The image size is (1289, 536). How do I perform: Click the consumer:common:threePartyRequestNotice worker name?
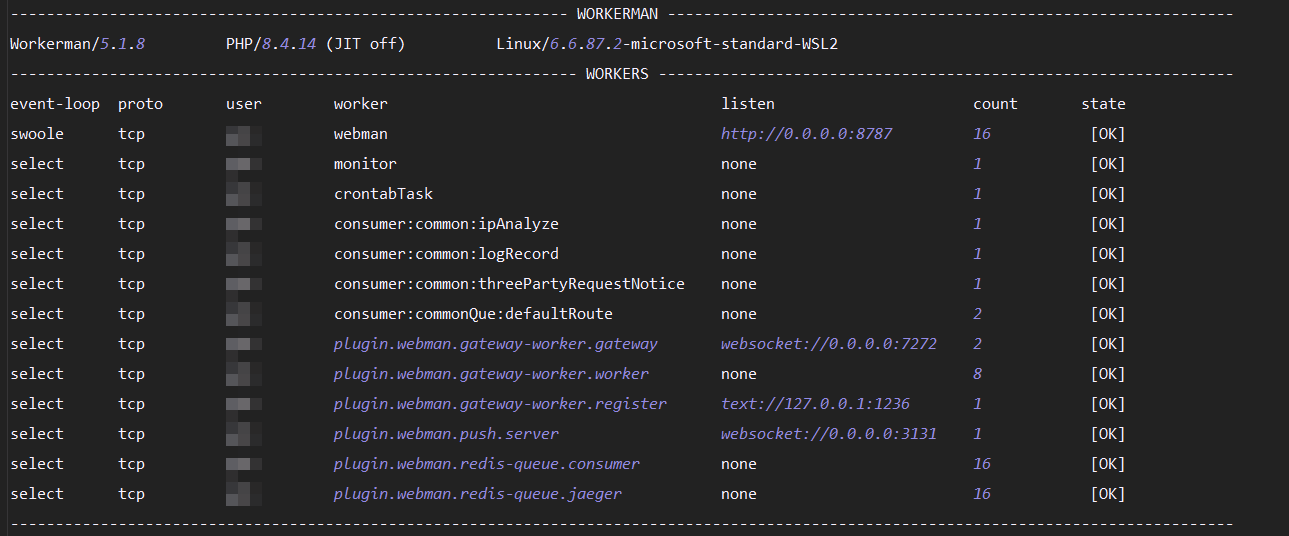coord(509,284)
